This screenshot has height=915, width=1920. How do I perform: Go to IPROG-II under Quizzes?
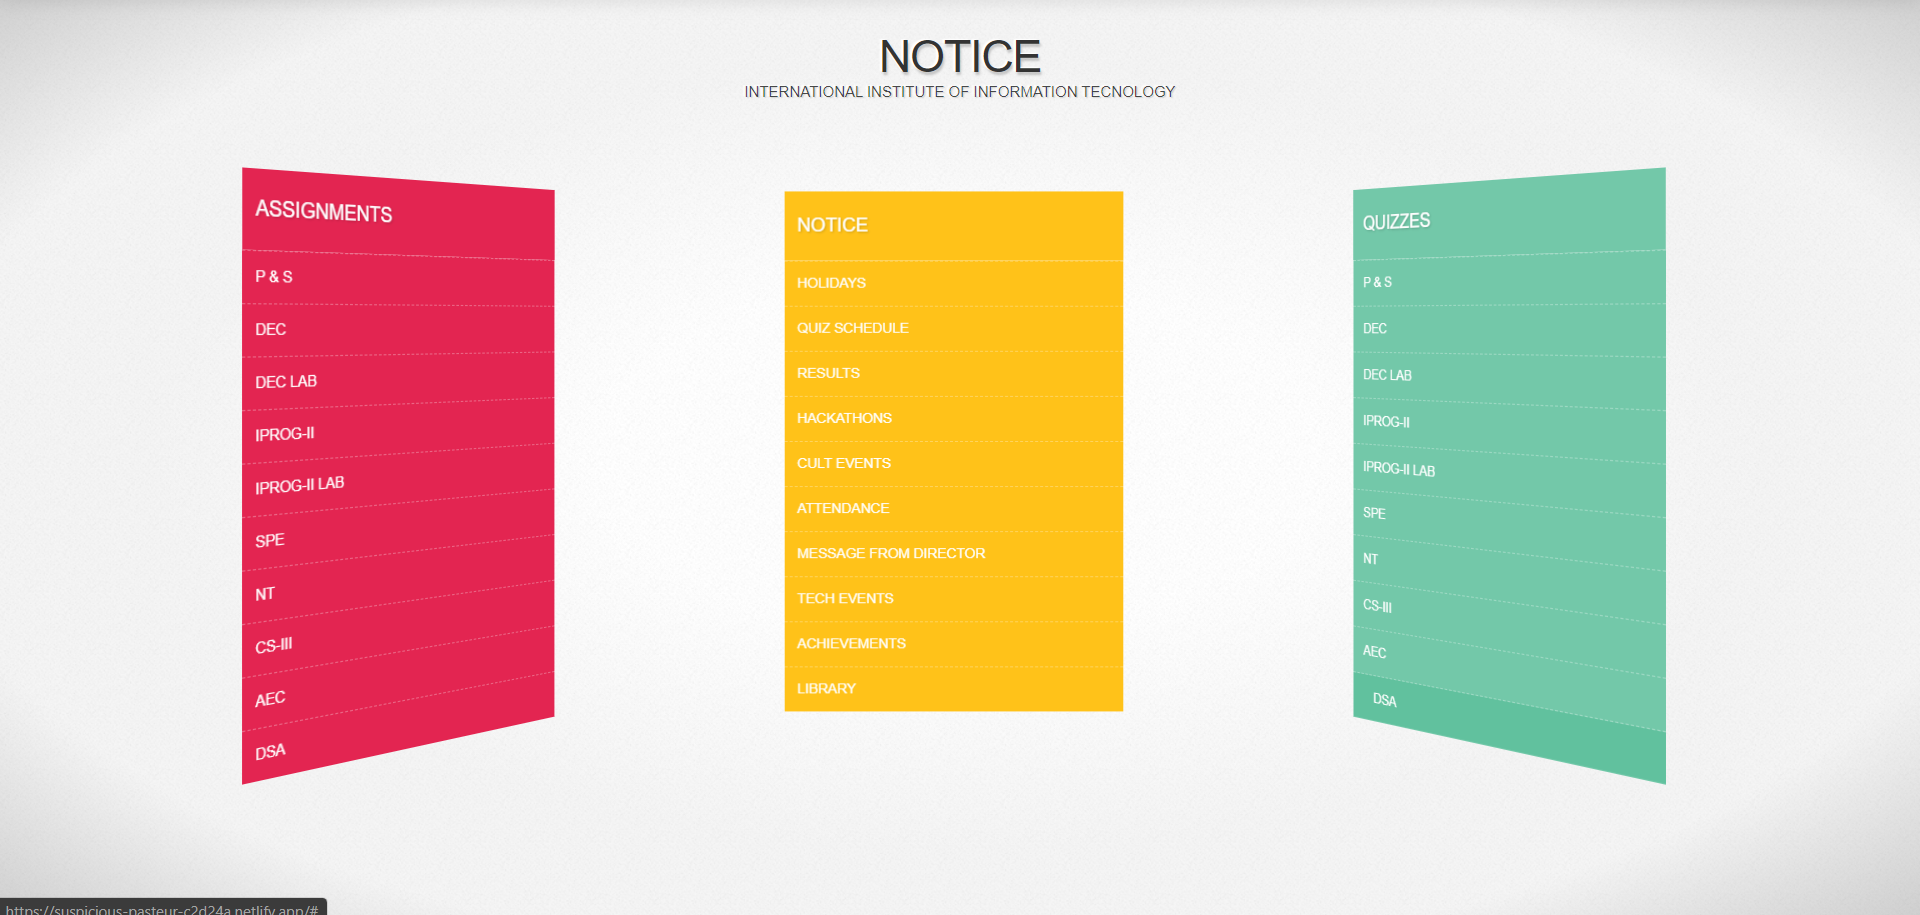[1509, 432]
